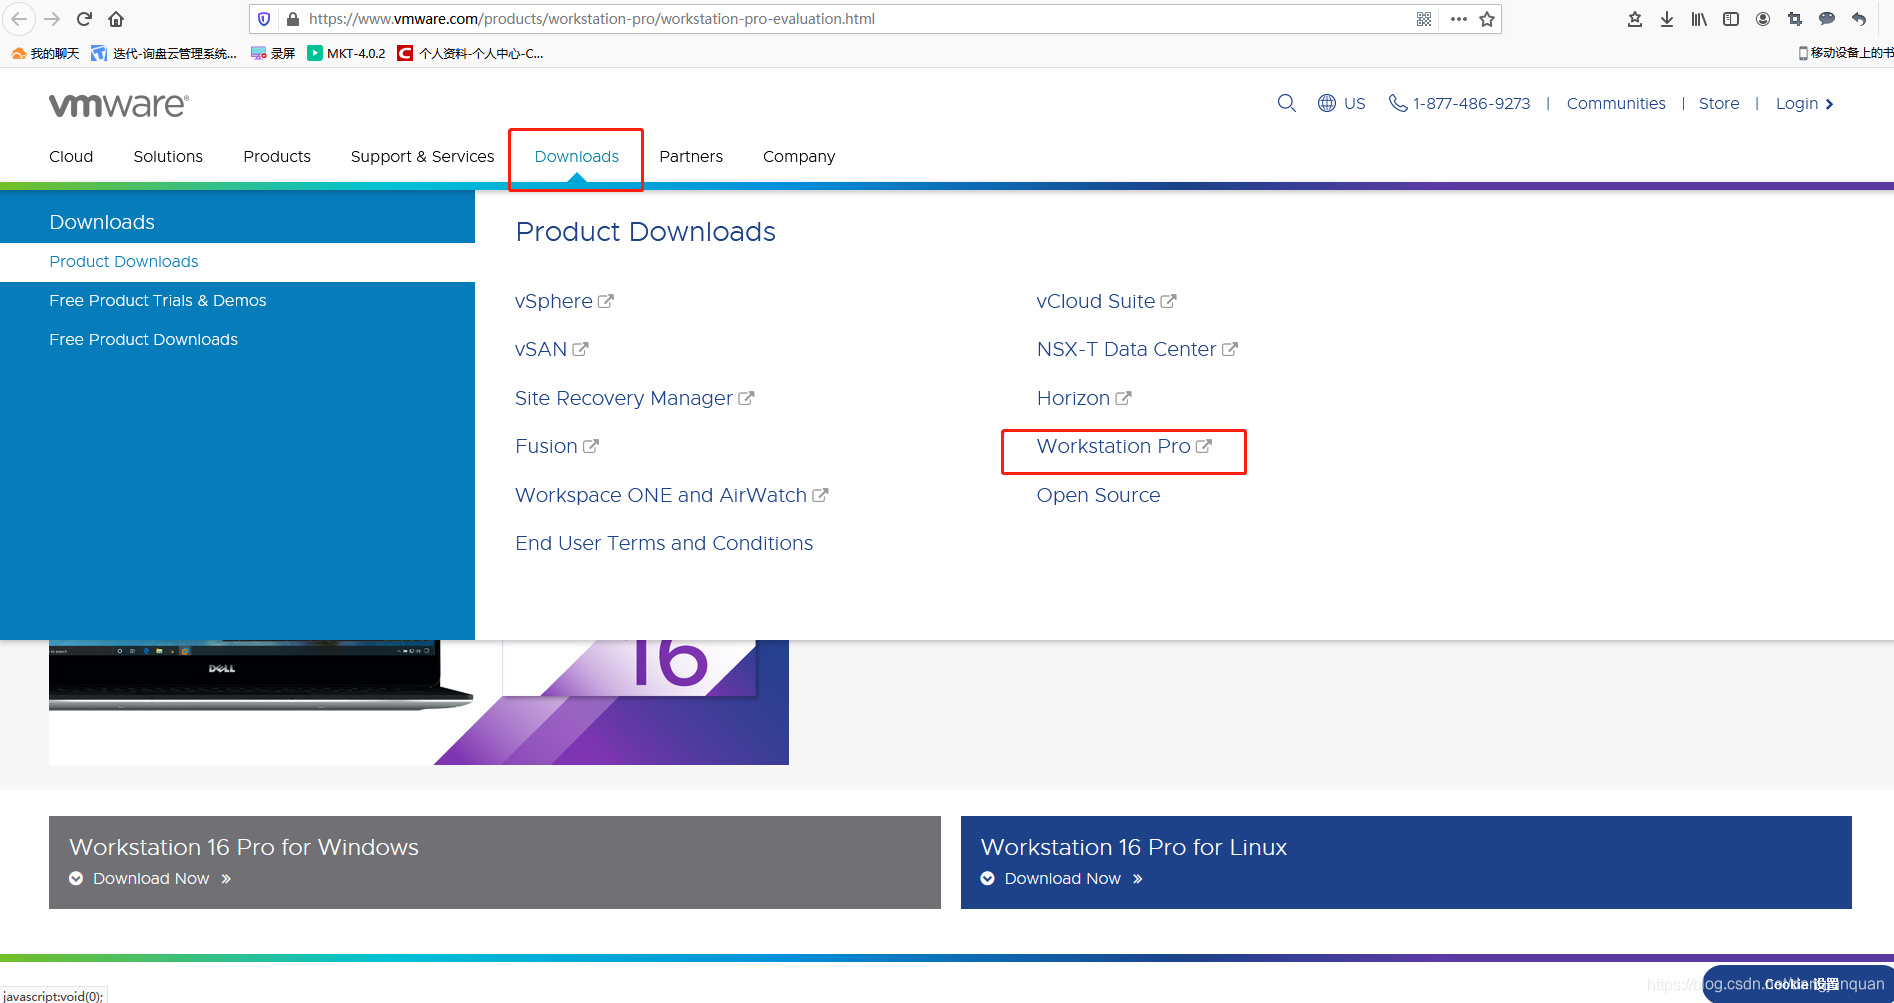Open the 录屏 bookmark

[273, 53]
